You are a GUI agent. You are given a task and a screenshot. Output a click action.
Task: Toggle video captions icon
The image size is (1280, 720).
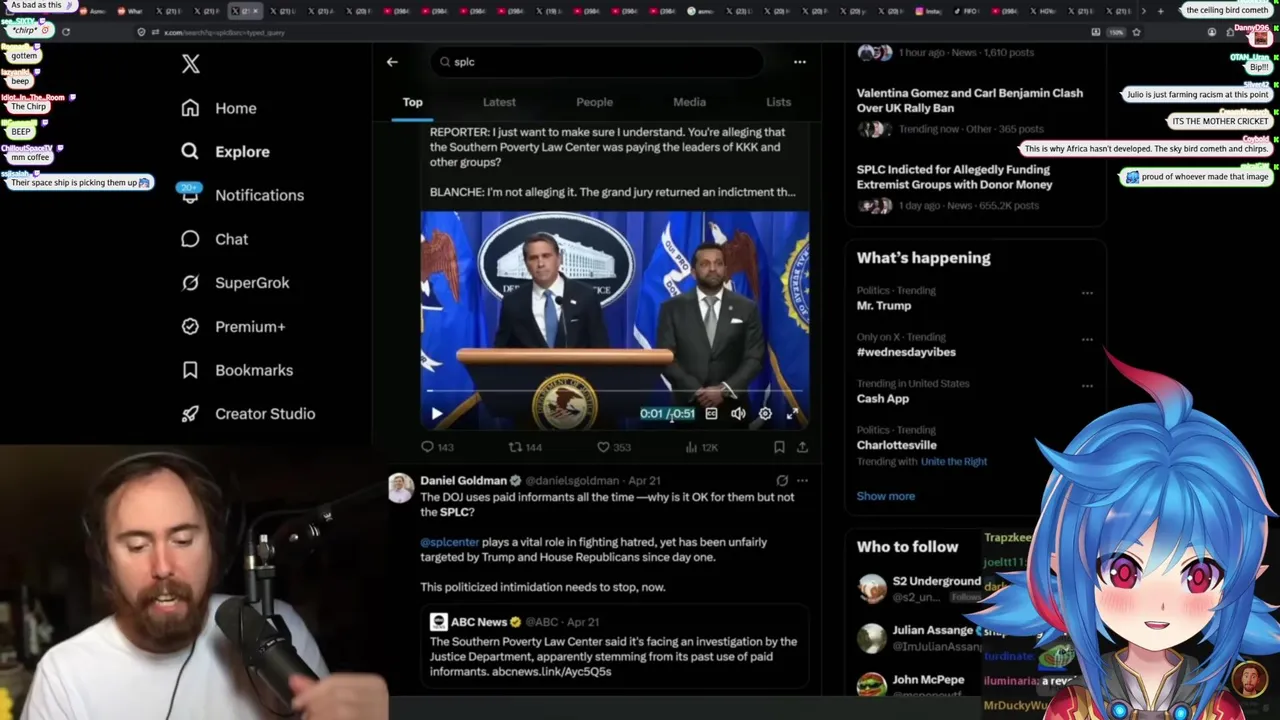[711, 414]
